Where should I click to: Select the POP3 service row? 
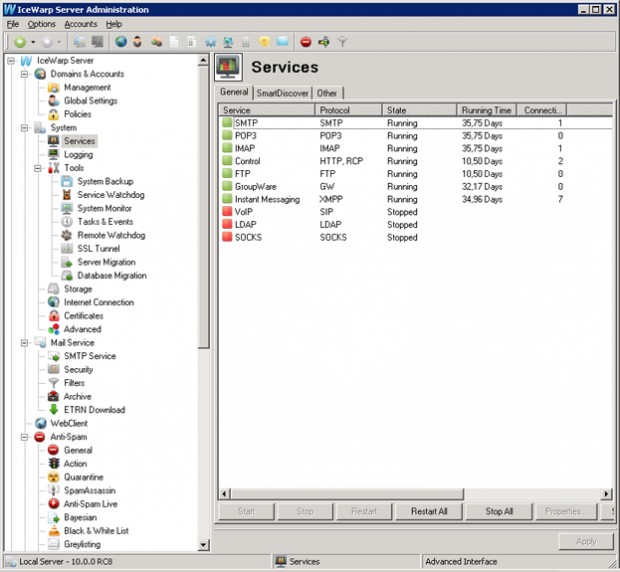point(415,136)
